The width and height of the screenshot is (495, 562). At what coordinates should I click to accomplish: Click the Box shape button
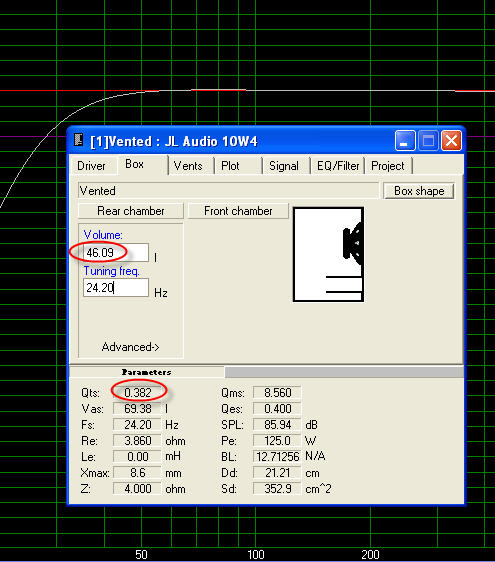click(x=419, y=191)
